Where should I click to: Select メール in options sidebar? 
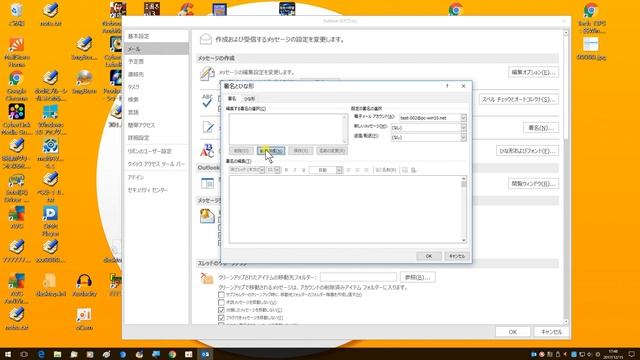[x=156, y=49]
